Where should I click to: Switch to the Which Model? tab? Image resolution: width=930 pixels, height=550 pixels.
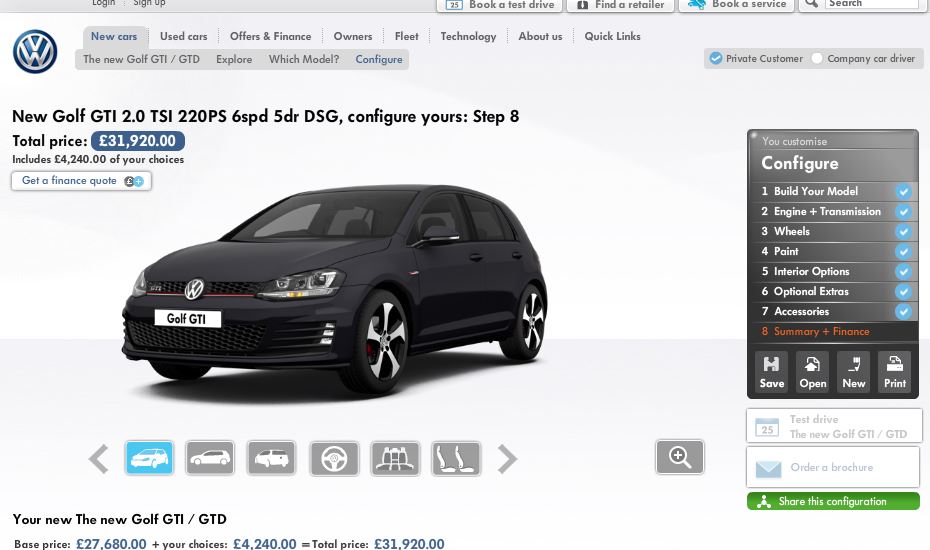pos(303,60)
